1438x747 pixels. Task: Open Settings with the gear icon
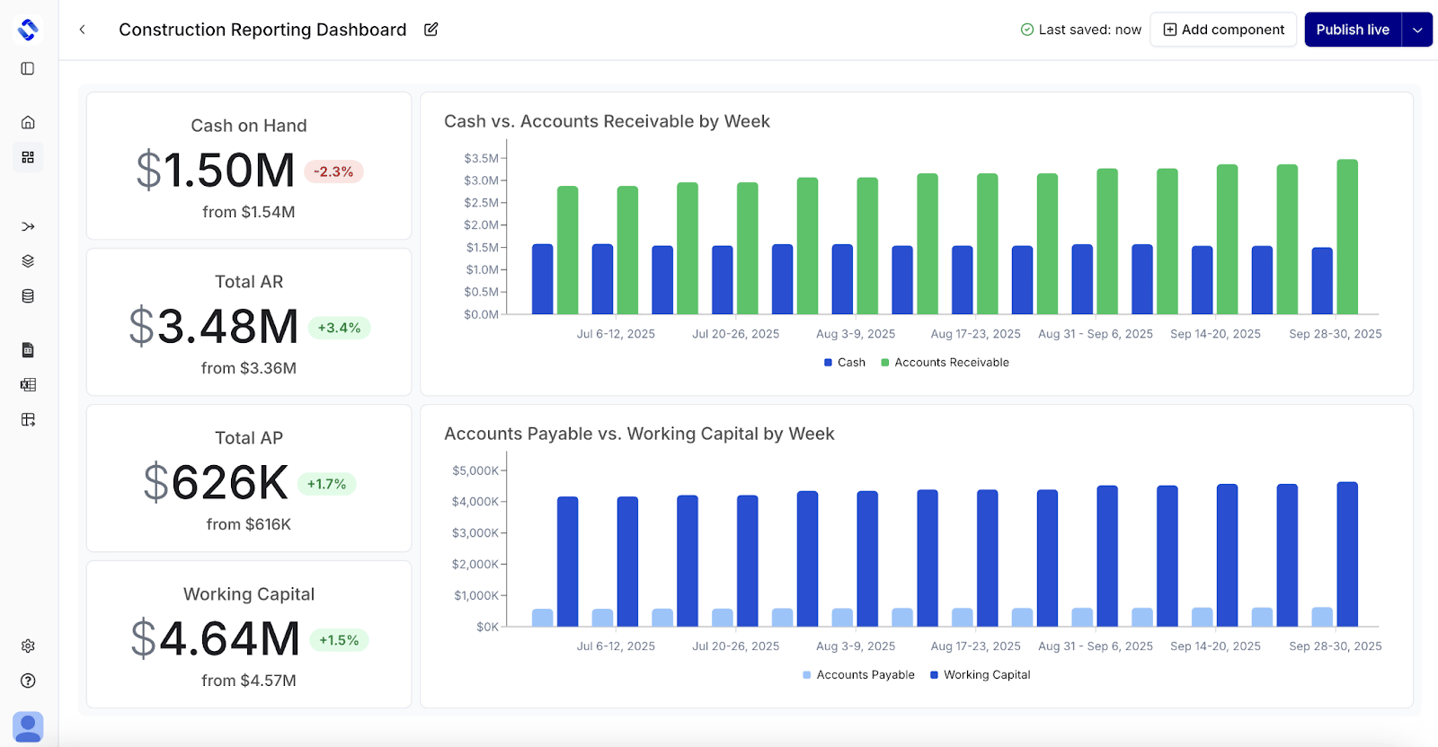28,646
